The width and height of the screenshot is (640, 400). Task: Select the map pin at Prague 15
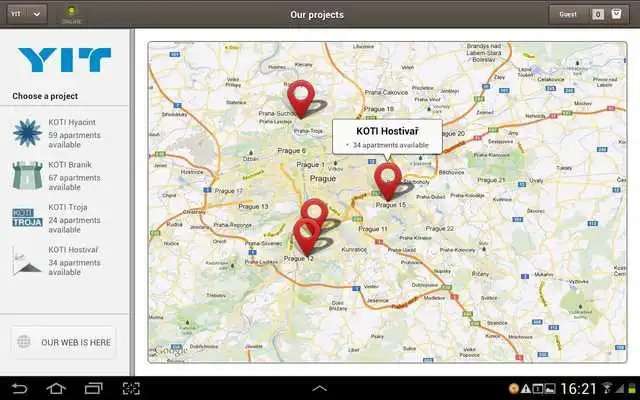[x=388, y=182]
